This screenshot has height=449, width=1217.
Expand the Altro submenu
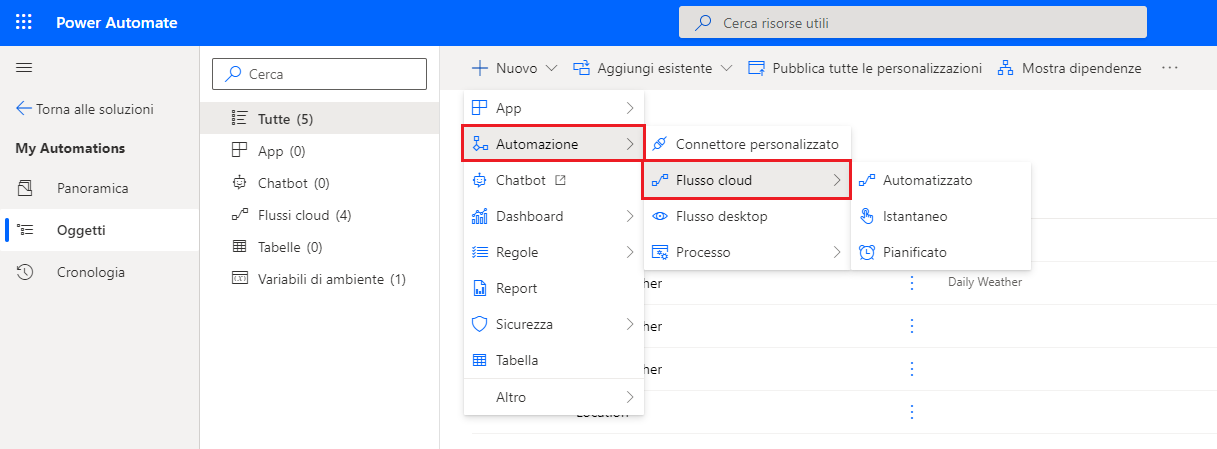tap(553, 397)
